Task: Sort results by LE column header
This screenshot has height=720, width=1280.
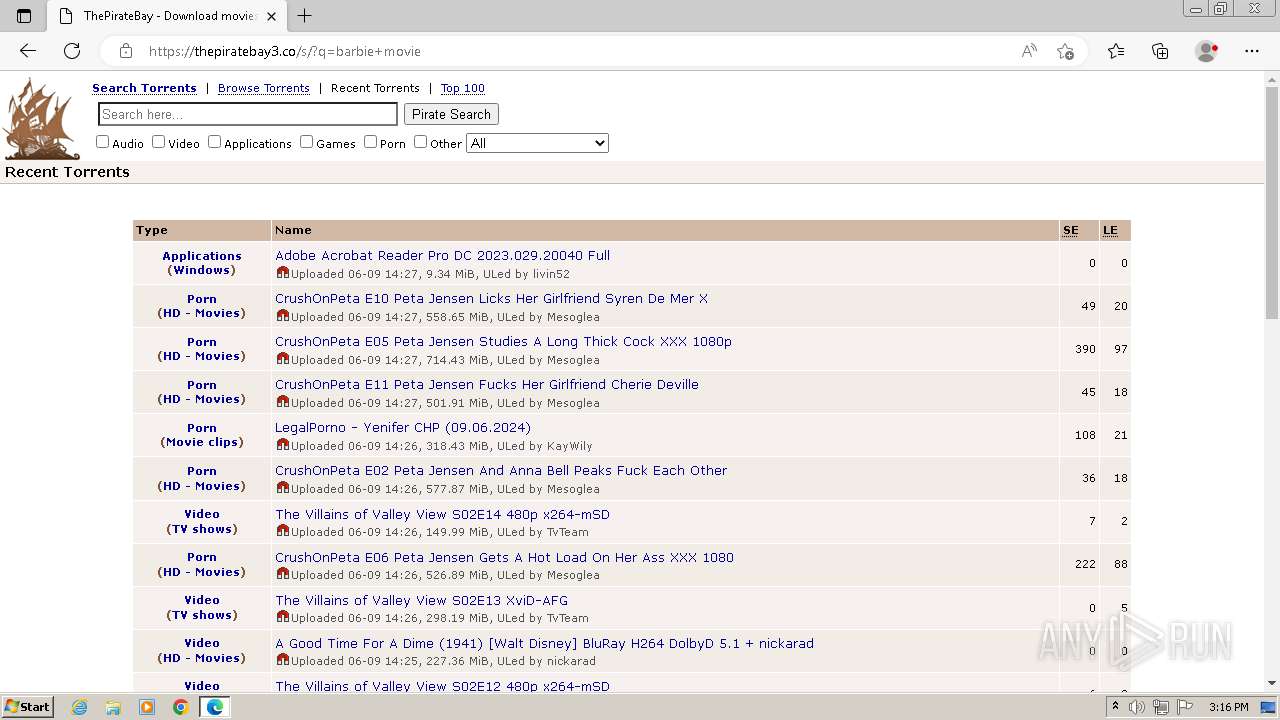Action: (x=1110, y=230)
